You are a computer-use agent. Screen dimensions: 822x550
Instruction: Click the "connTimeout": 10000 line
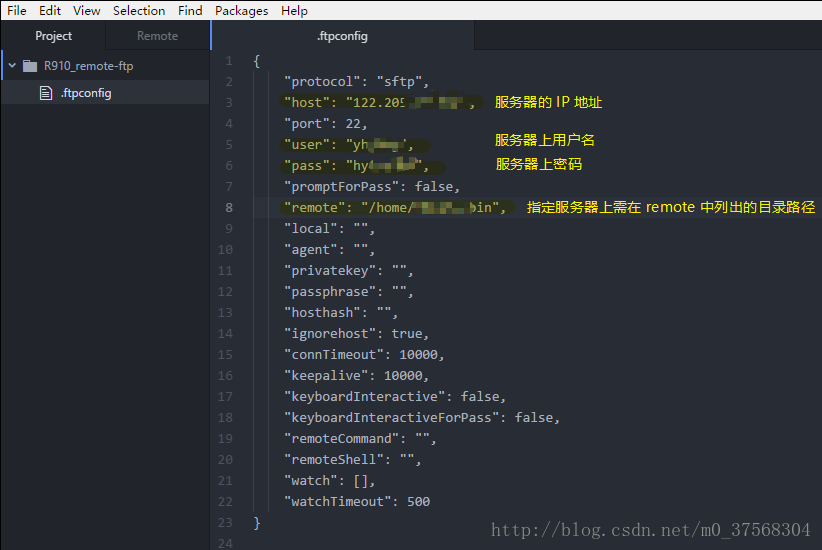(364, 354)
